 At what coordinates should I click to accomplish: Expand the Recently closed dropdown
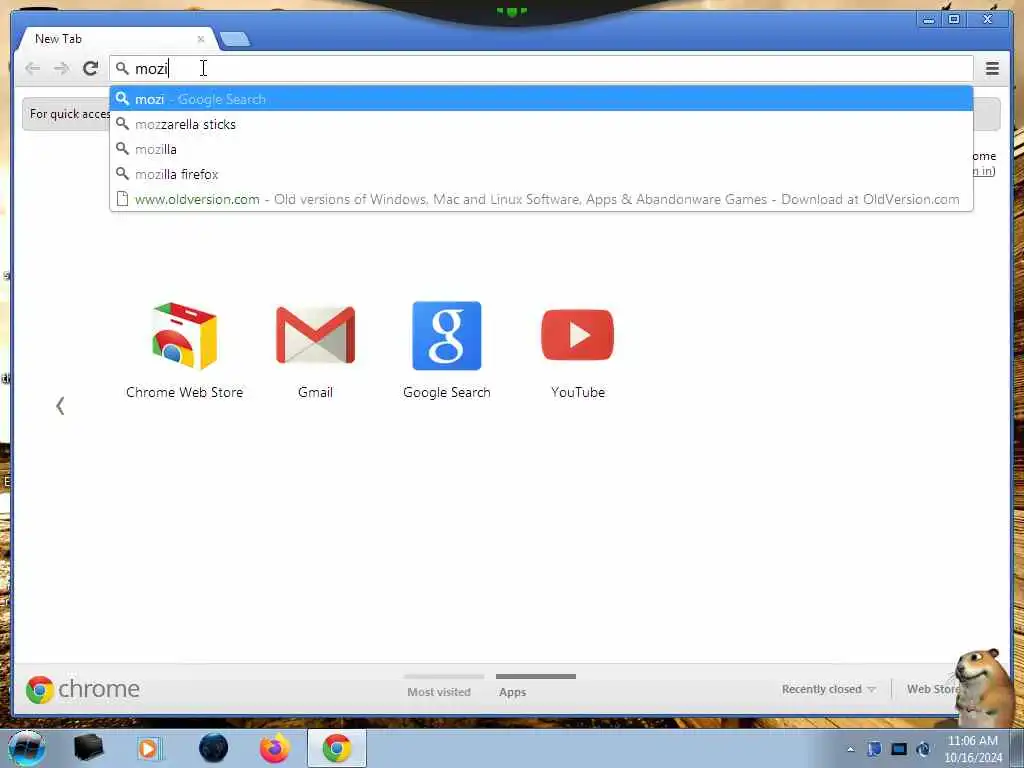pos(828,689)
